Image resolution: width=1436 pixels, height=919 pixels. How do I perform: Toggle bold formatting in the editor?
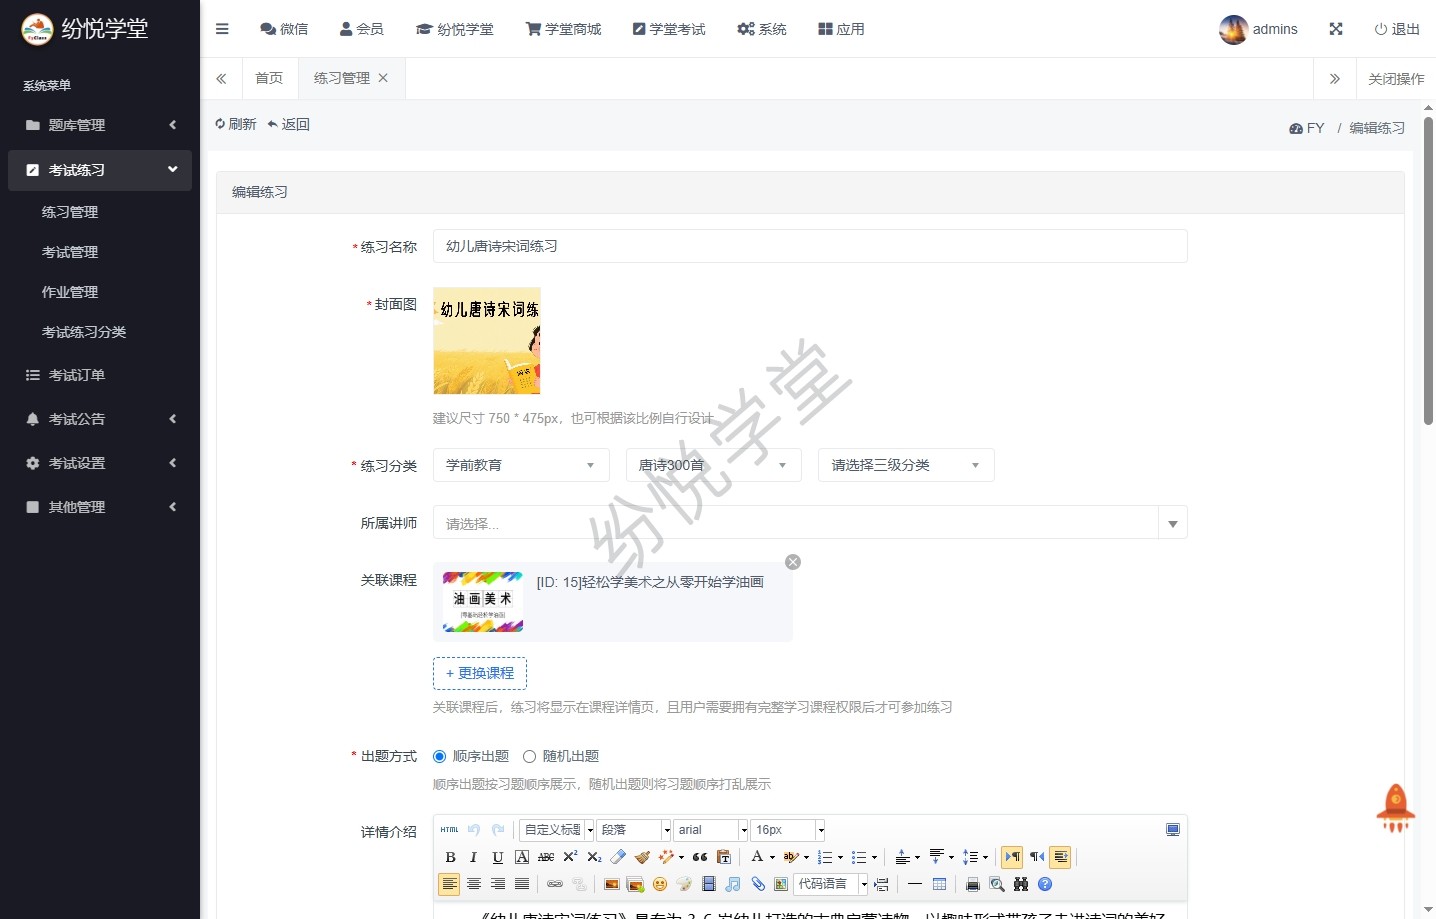450,857
